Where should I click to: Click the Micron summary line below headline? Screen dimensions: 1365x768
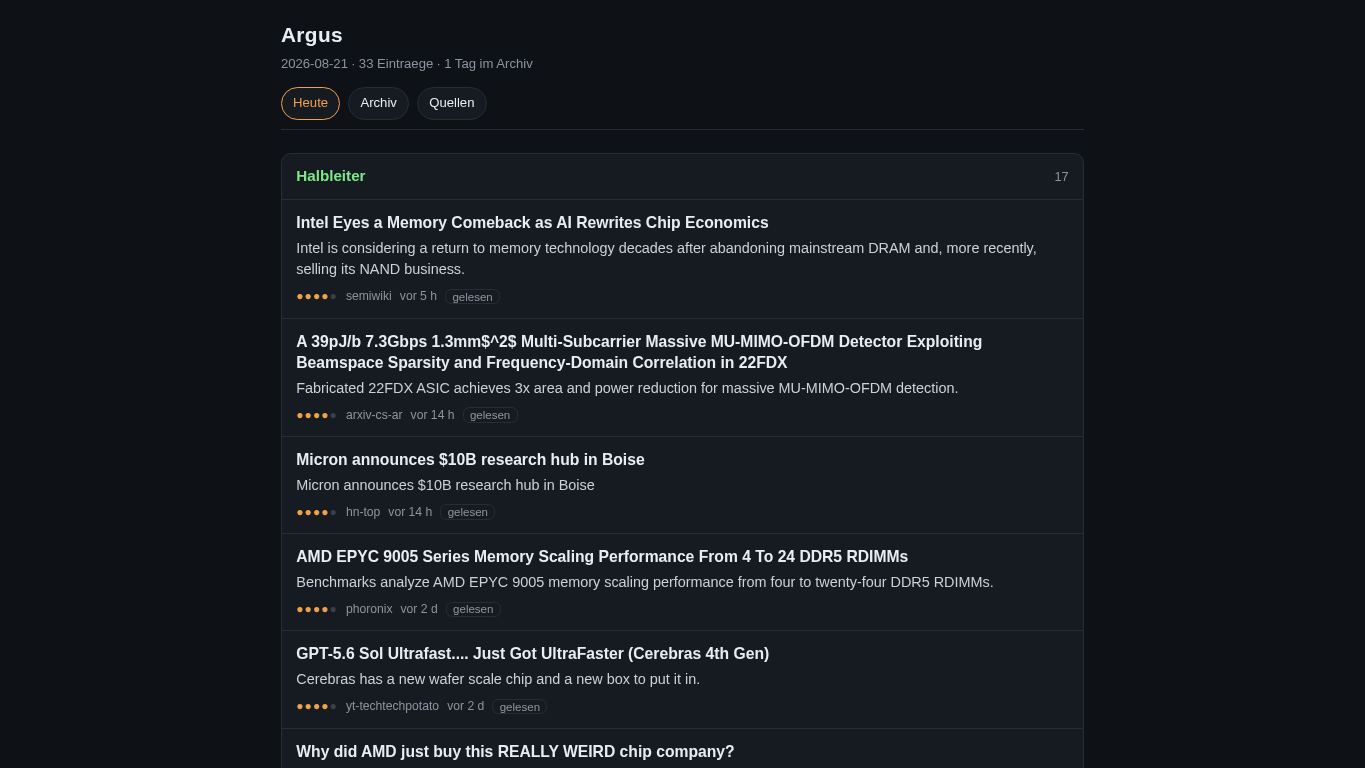(445, 485)
